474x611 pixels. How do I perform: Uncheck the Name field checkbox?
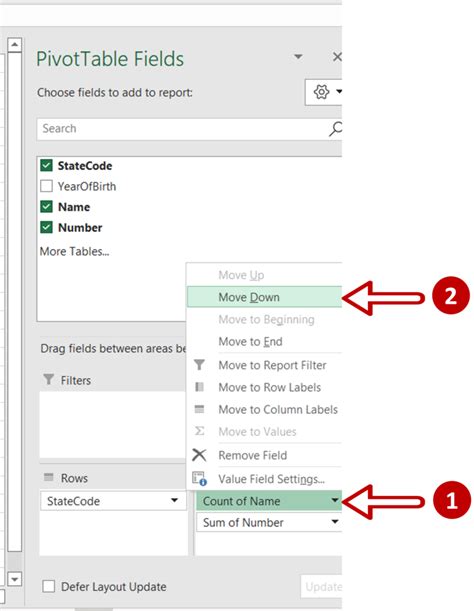[x=46, y=207]
